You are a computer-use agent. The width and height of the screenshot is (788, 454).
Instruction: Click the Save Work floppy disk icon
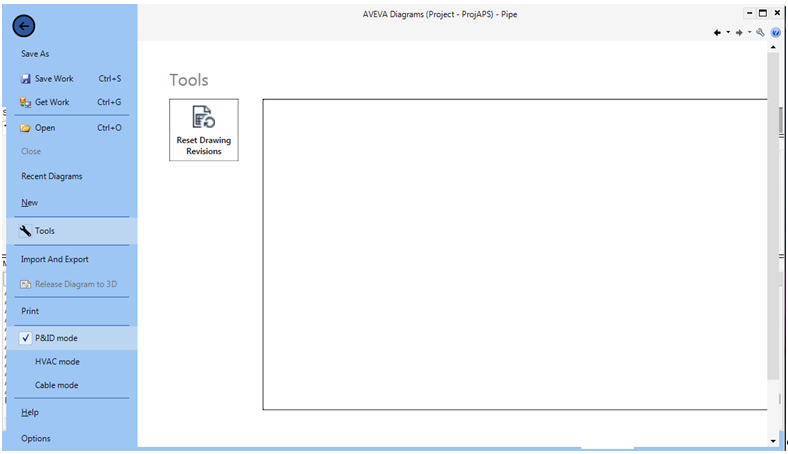click(26, 78)
